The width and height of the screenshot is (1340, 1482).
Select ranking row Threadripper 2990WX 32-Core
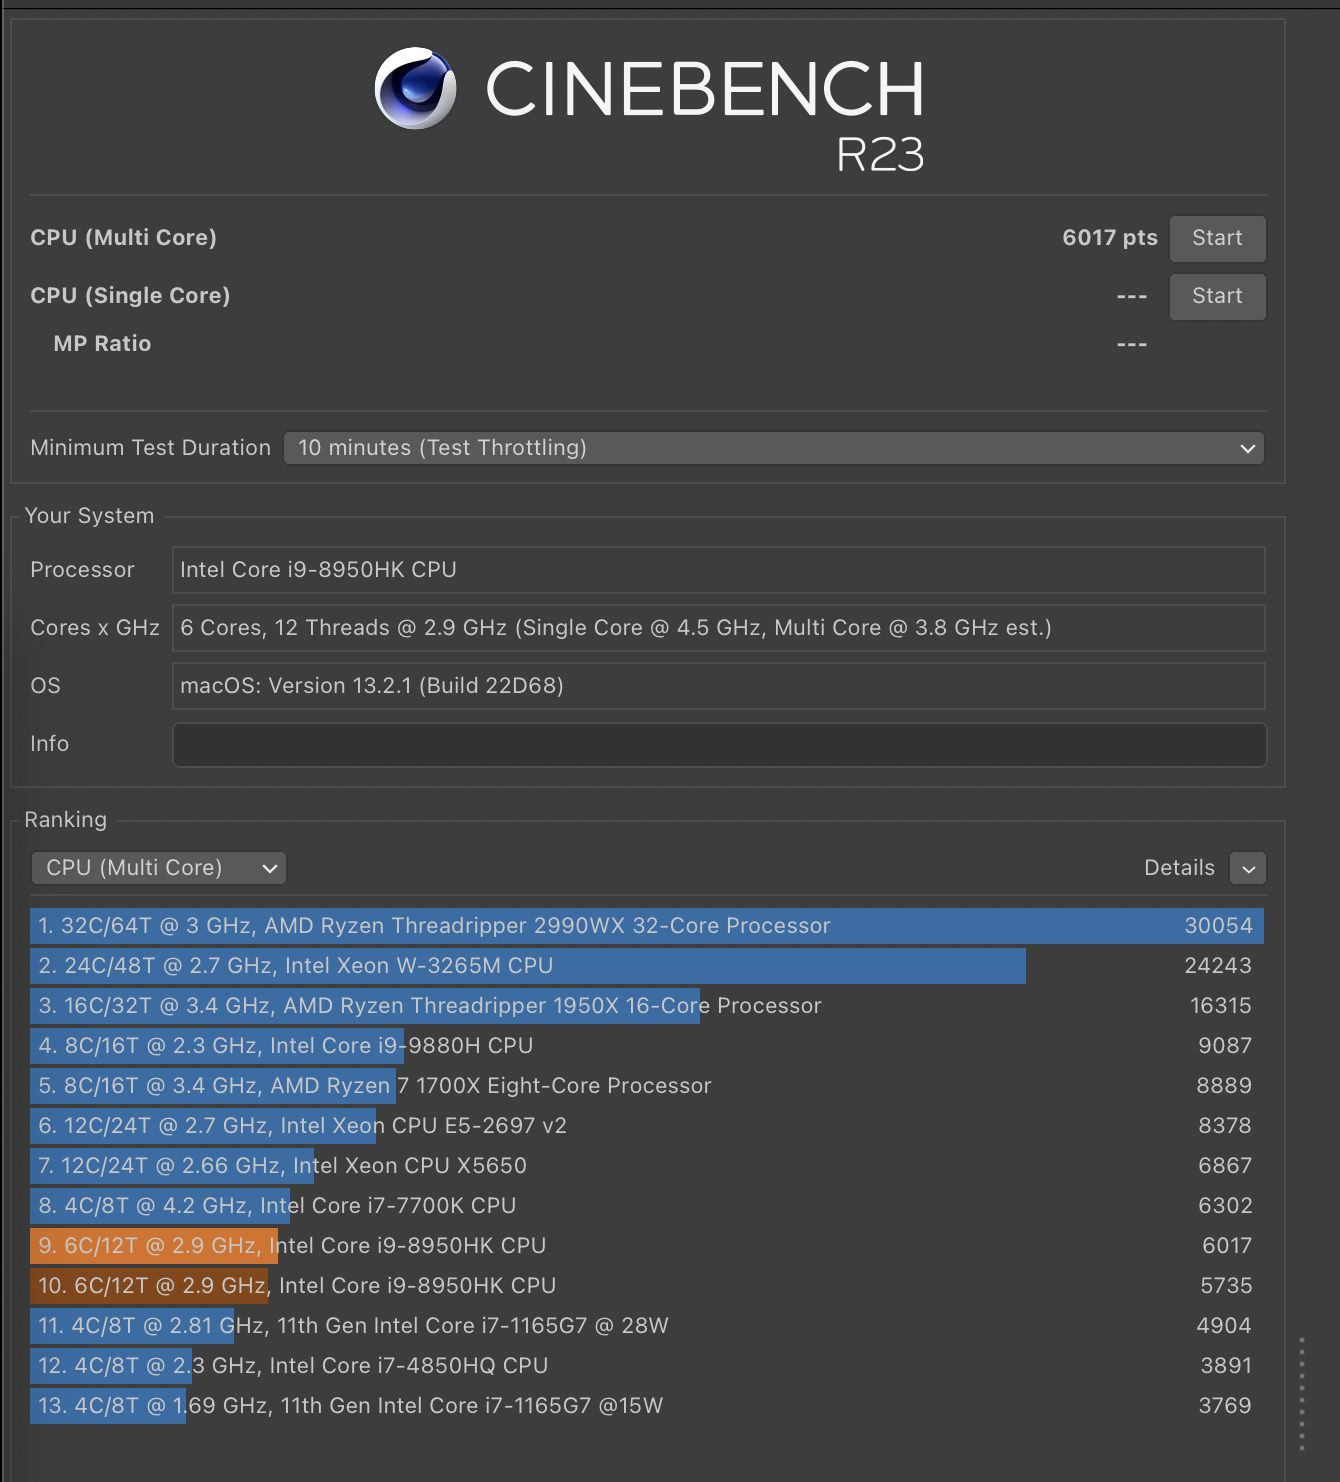coord(647,926)
